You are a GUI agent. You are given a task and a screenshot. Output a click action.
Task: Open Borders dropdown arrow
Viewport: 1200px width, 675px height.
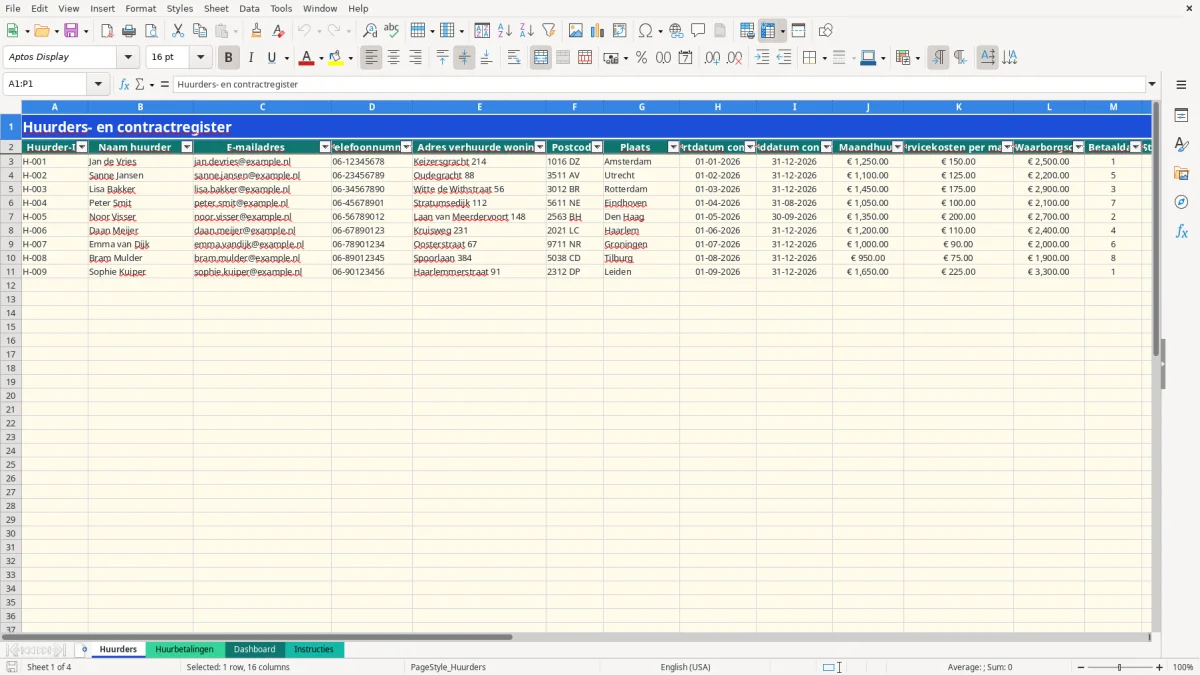pyautogui.click(x=824, y=58)
